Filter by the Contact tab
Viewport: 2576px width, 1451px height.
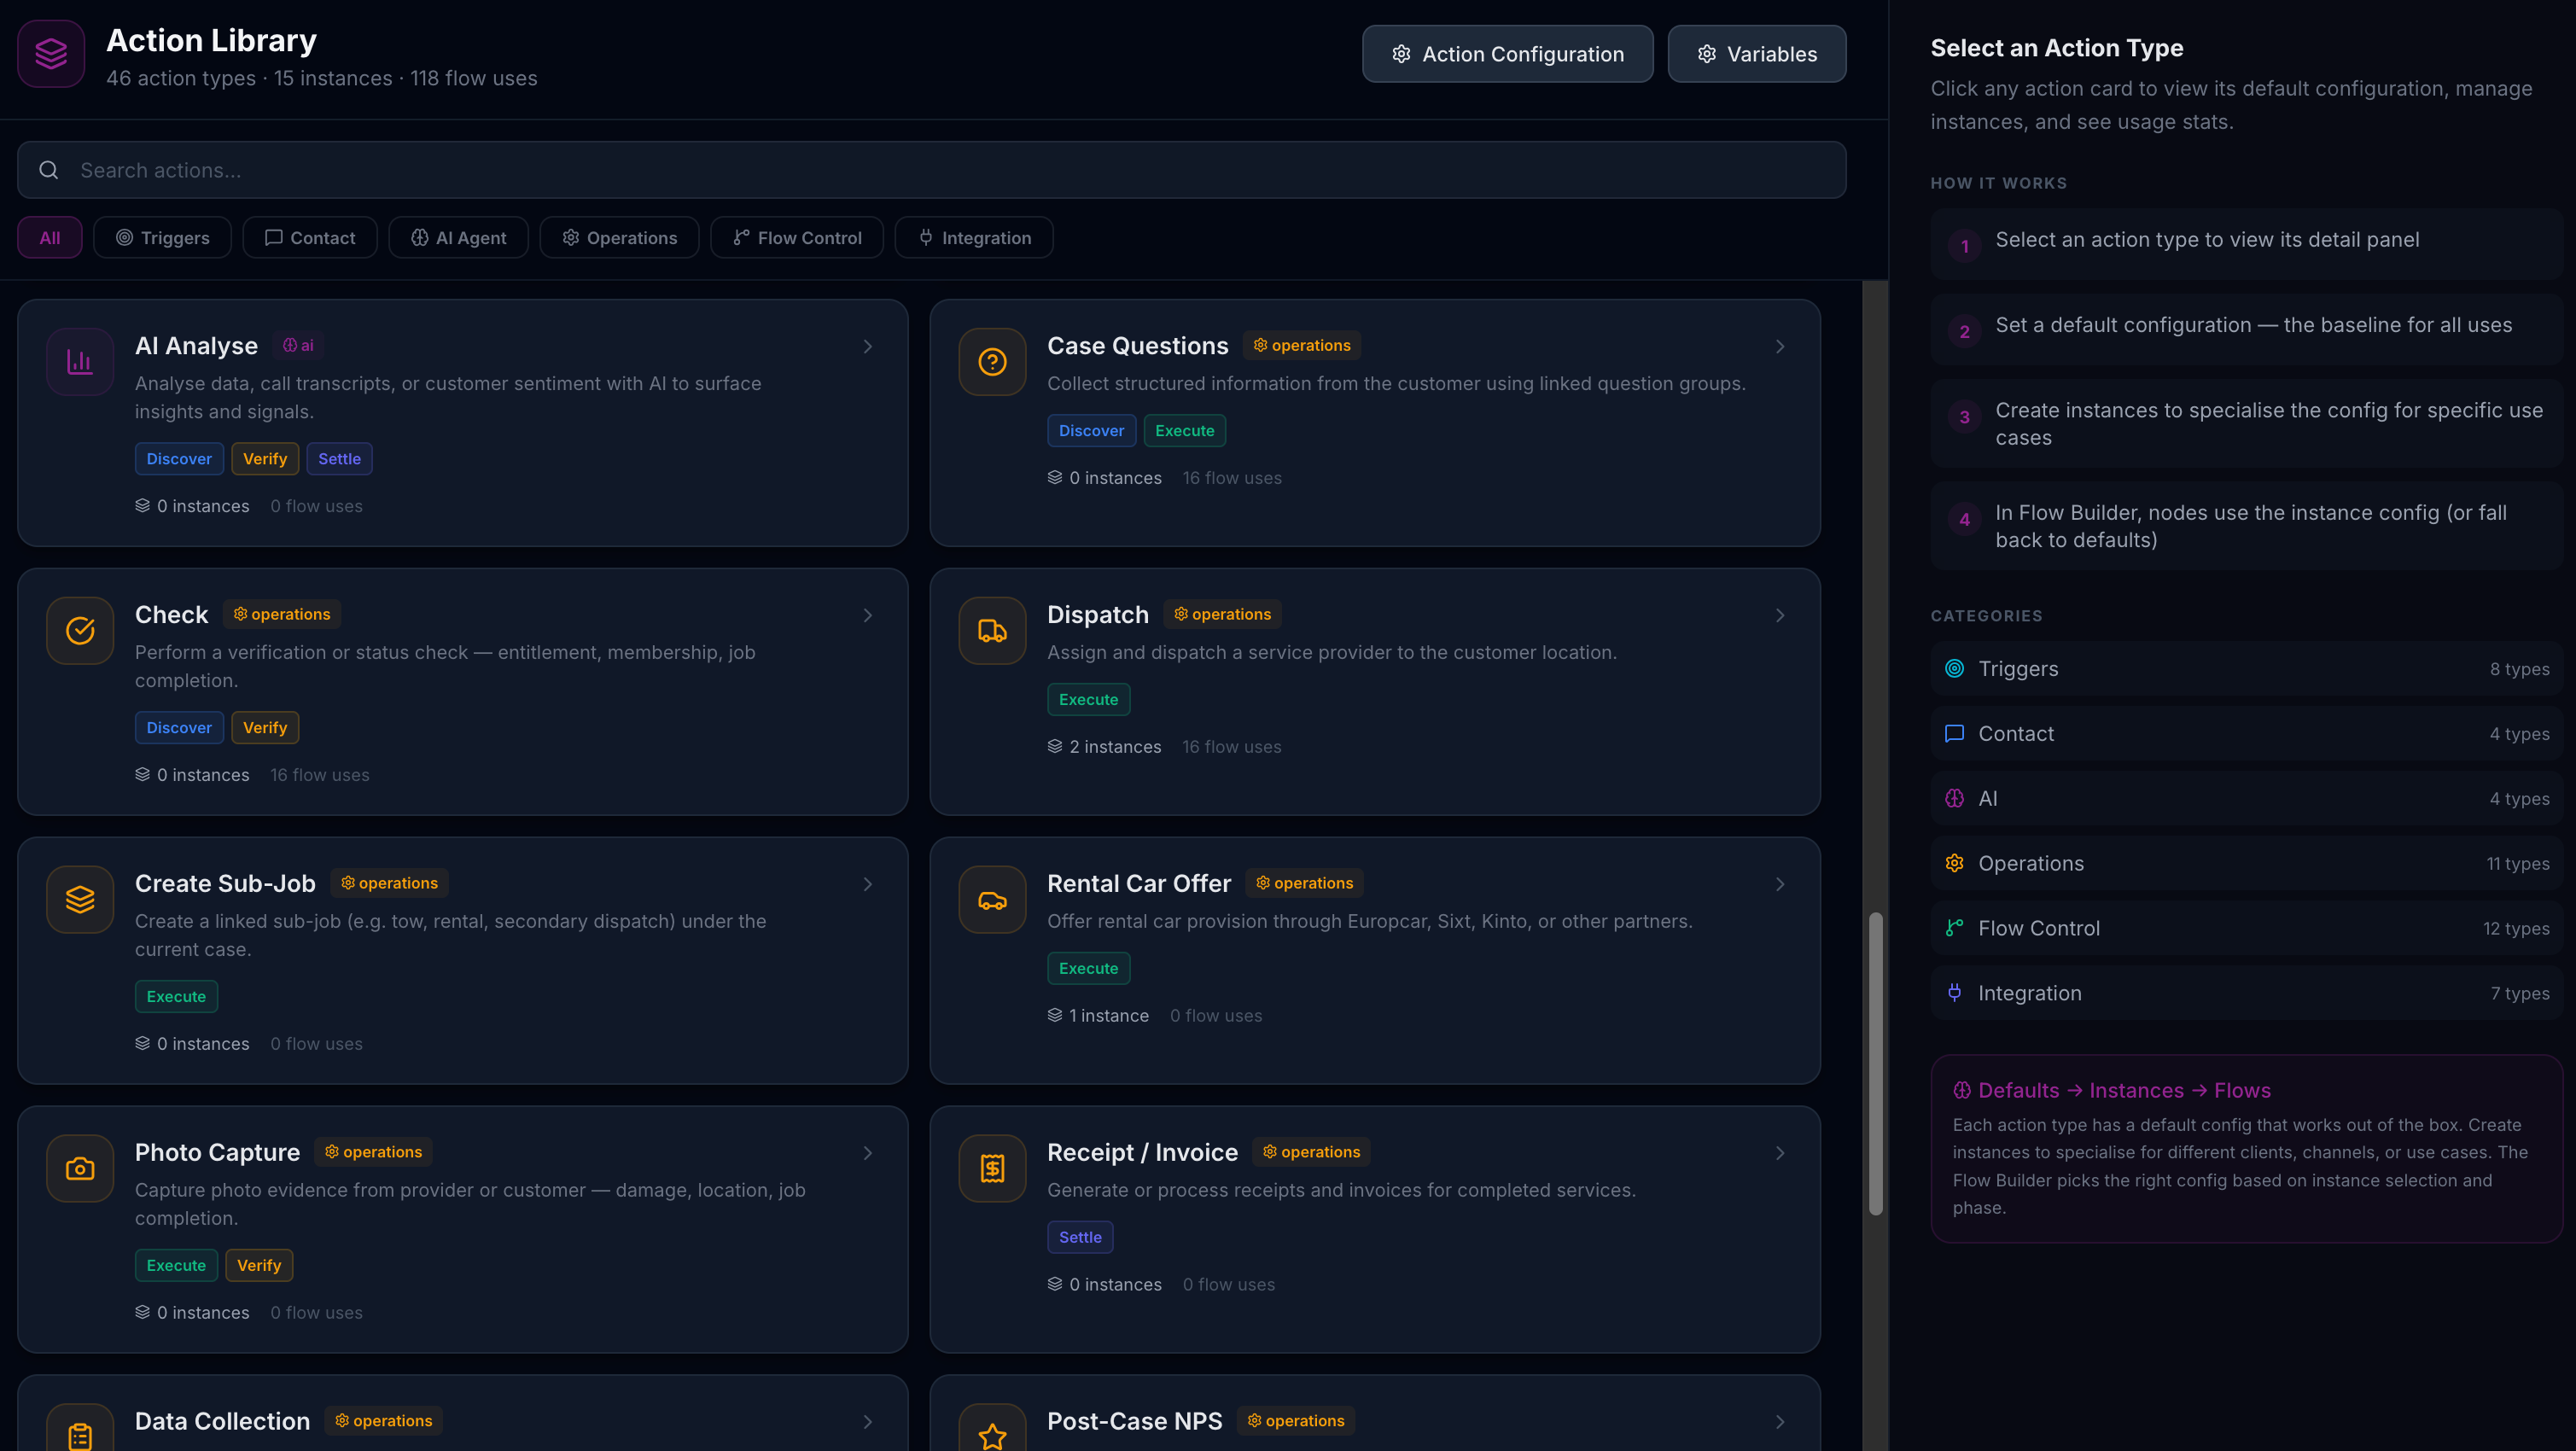pyautogui.click(x=310, y=238)
